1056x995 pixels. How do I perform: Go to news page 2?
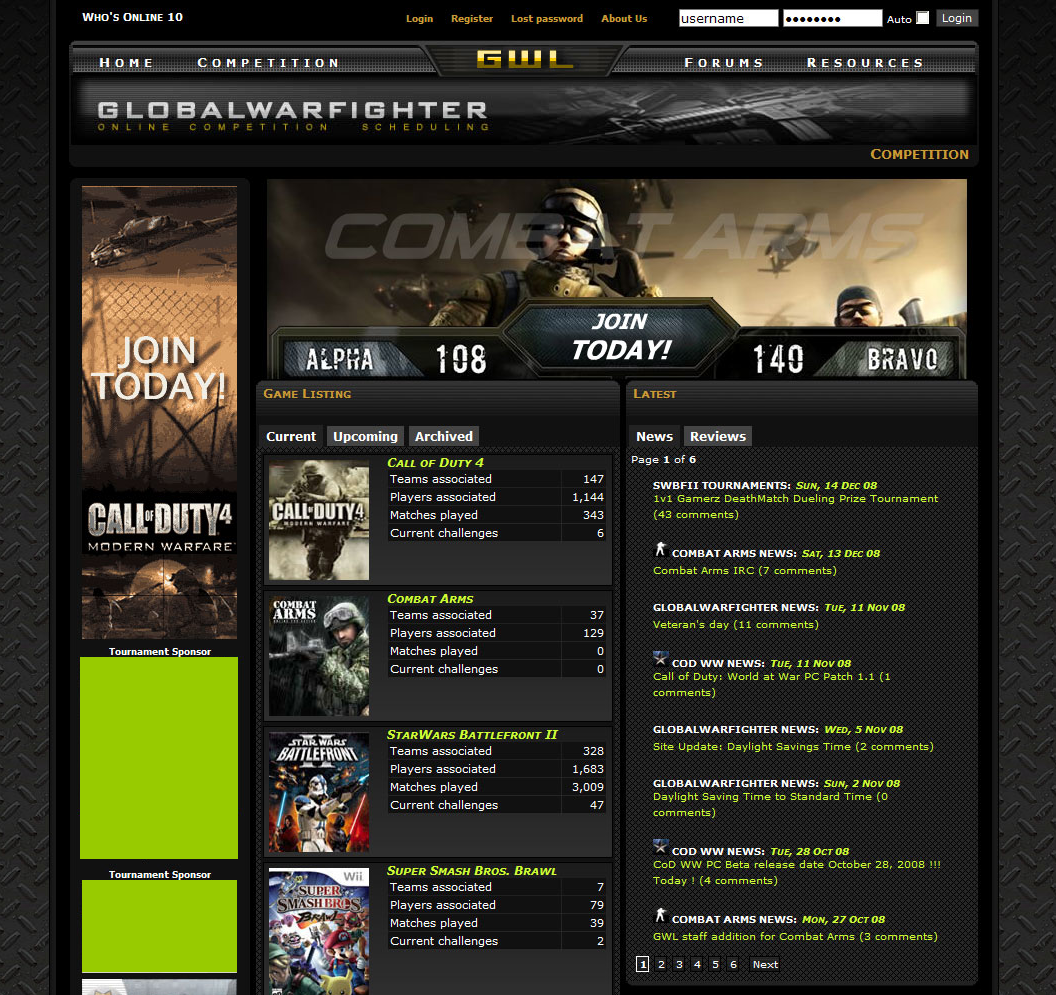[x=661, y=965]
